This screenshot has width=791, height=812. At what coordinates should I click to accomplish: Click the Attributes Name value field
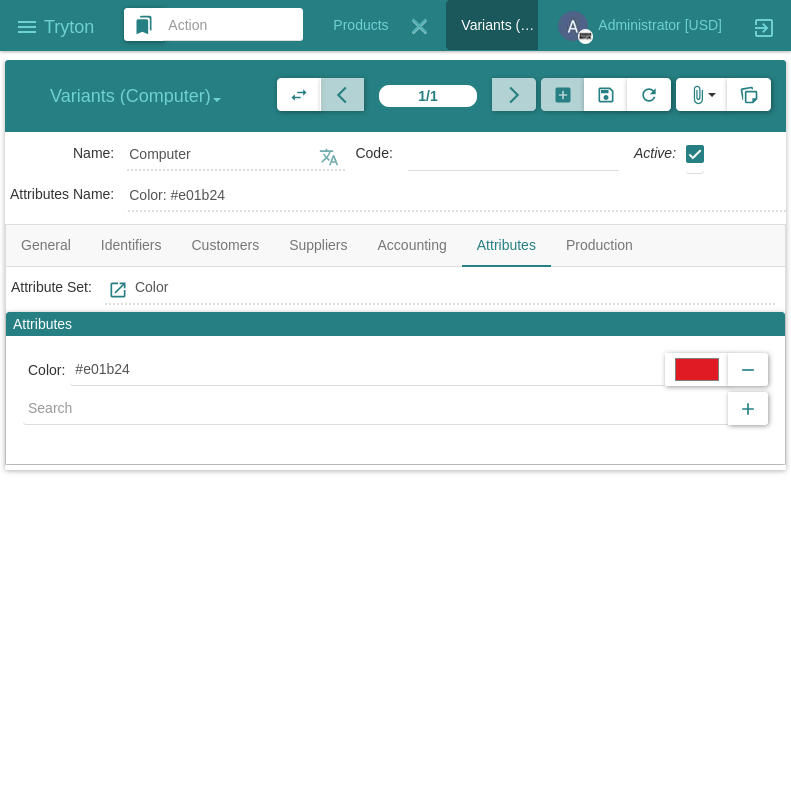click(x=456, y=196)
